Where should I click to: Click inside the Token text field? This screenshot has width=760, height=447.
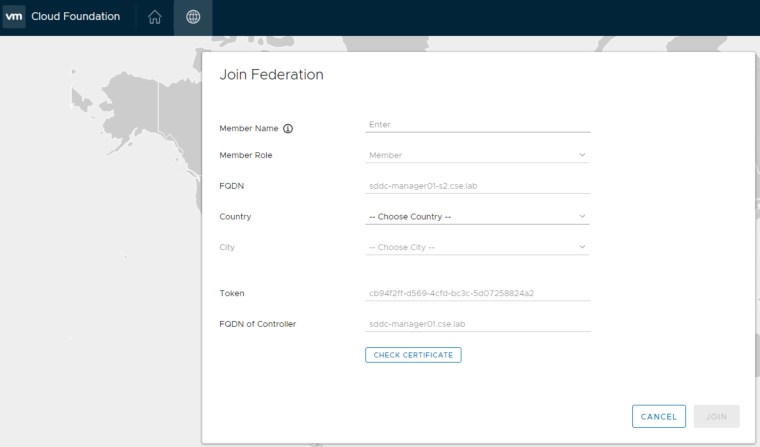[477, 293]
